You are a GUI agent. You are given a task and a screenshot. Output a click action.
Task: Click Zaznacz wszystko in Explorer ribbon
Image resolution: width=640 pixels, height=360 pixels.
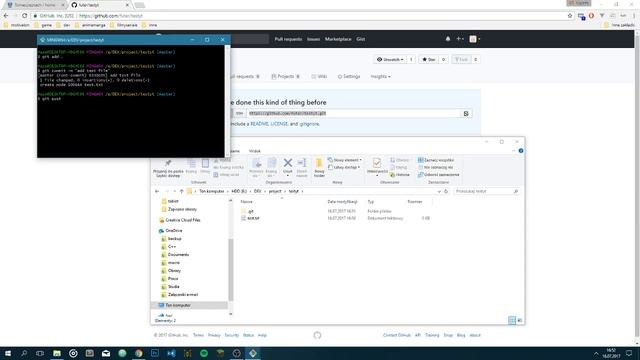(436, 160)
